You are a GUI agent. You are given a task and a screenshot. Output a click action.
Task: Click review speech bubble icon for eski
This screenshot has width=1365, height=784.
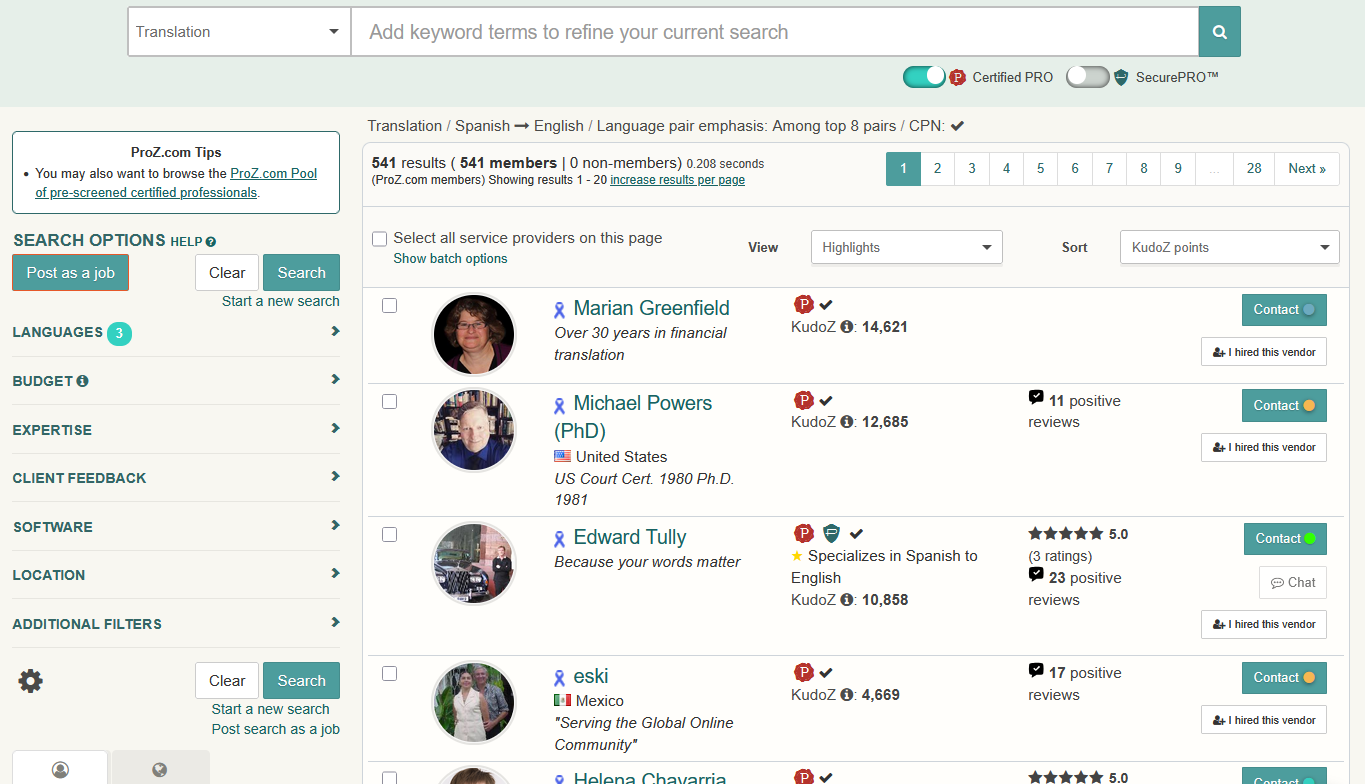tap(1036, 670)
